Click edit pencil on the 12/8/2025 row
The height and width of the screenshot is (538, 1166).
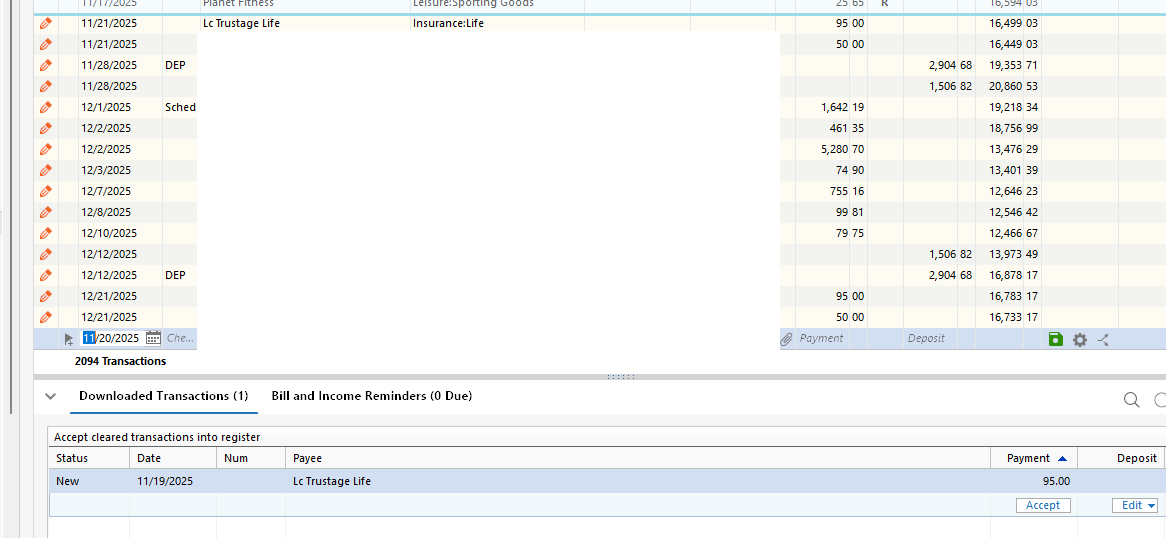coord(45,212)
